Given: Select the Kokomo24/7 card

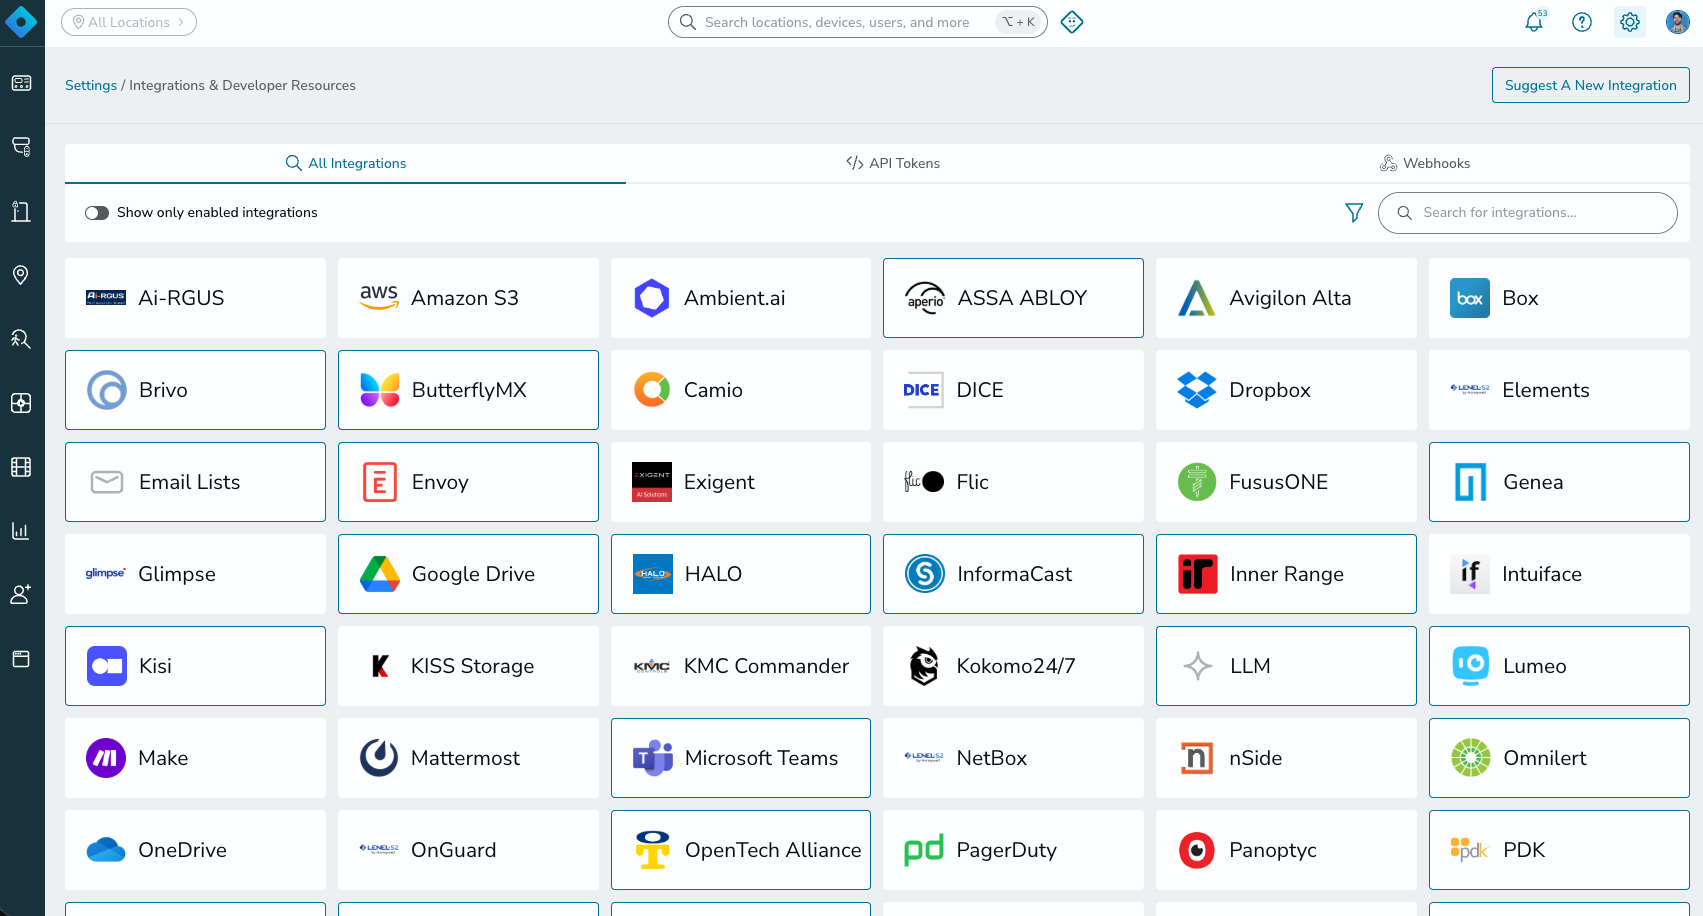Looking at the screenshot, I should tap(1013, 666).
